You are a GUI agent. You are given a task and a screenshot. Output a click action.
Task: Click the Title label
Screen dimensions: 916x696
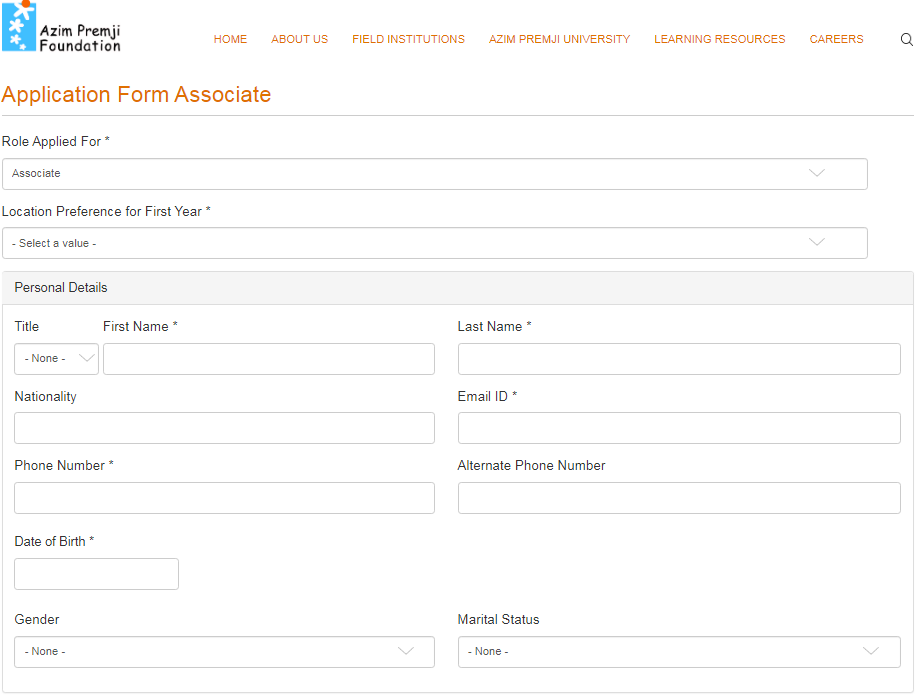point(27,327)
